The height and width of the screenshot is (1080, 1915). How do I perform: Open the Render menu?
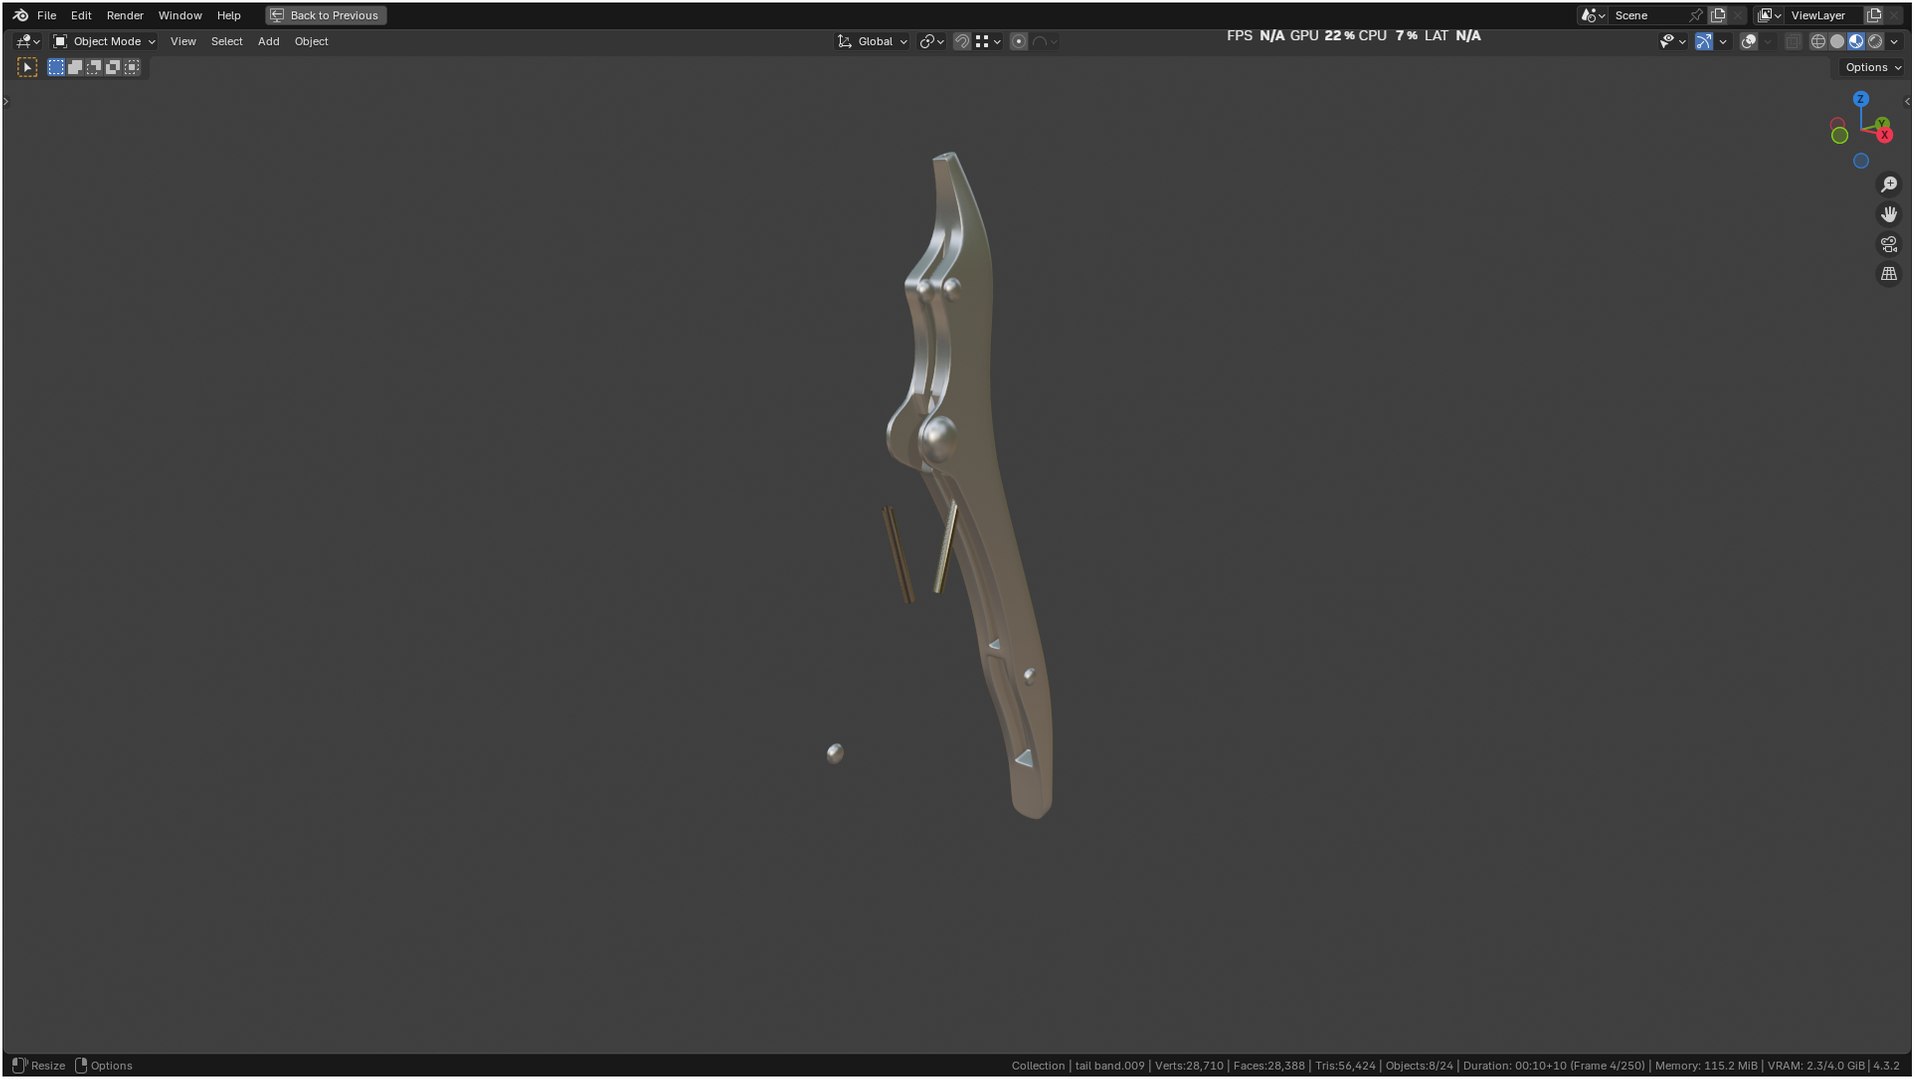(x=125, y=15)
